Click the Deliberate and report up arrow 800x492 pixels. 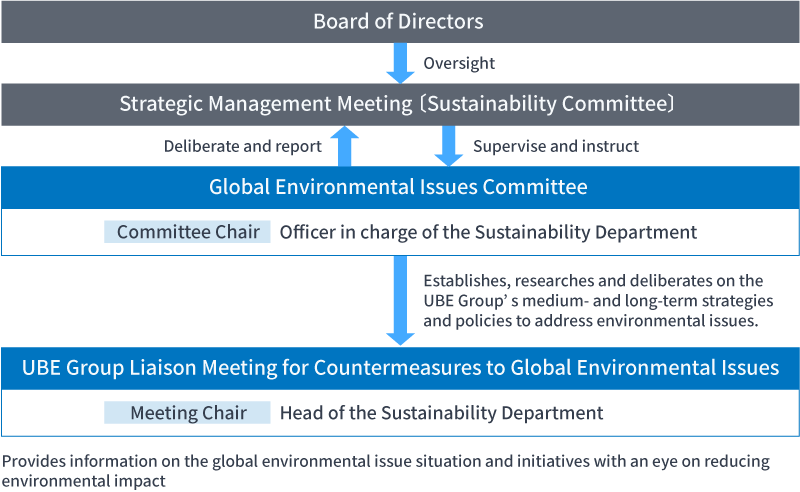(344, 146)
